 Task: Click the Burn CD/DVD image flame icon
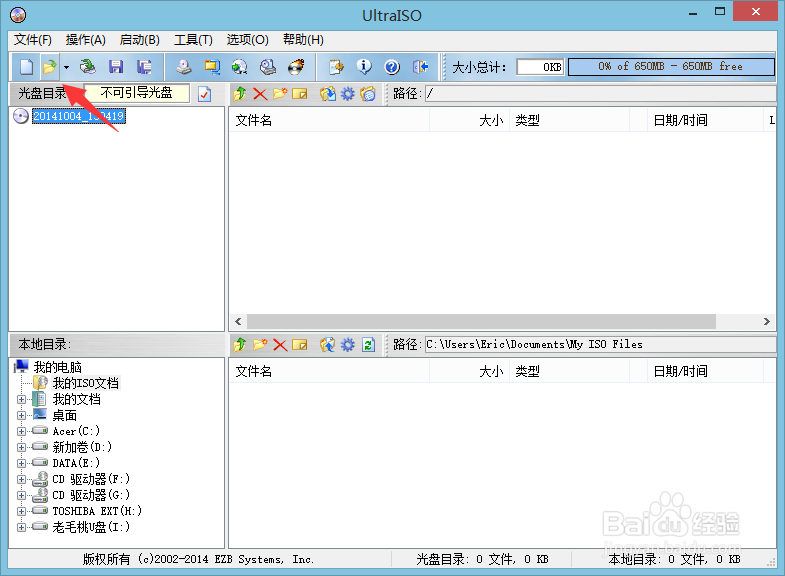(x=296, y=67)
